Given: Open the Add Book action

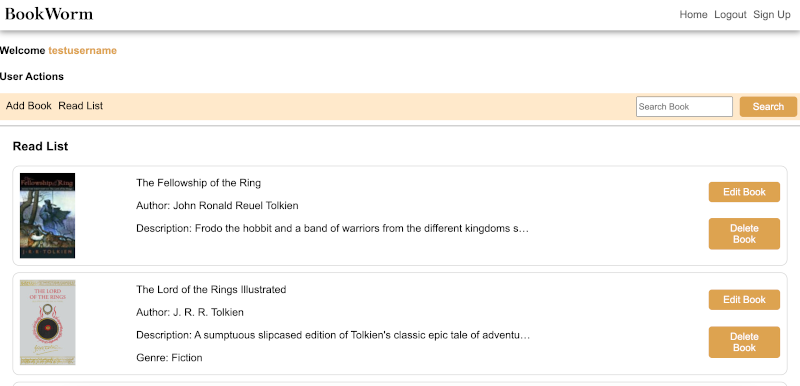Looking at the screenshot, I should 29,106.
